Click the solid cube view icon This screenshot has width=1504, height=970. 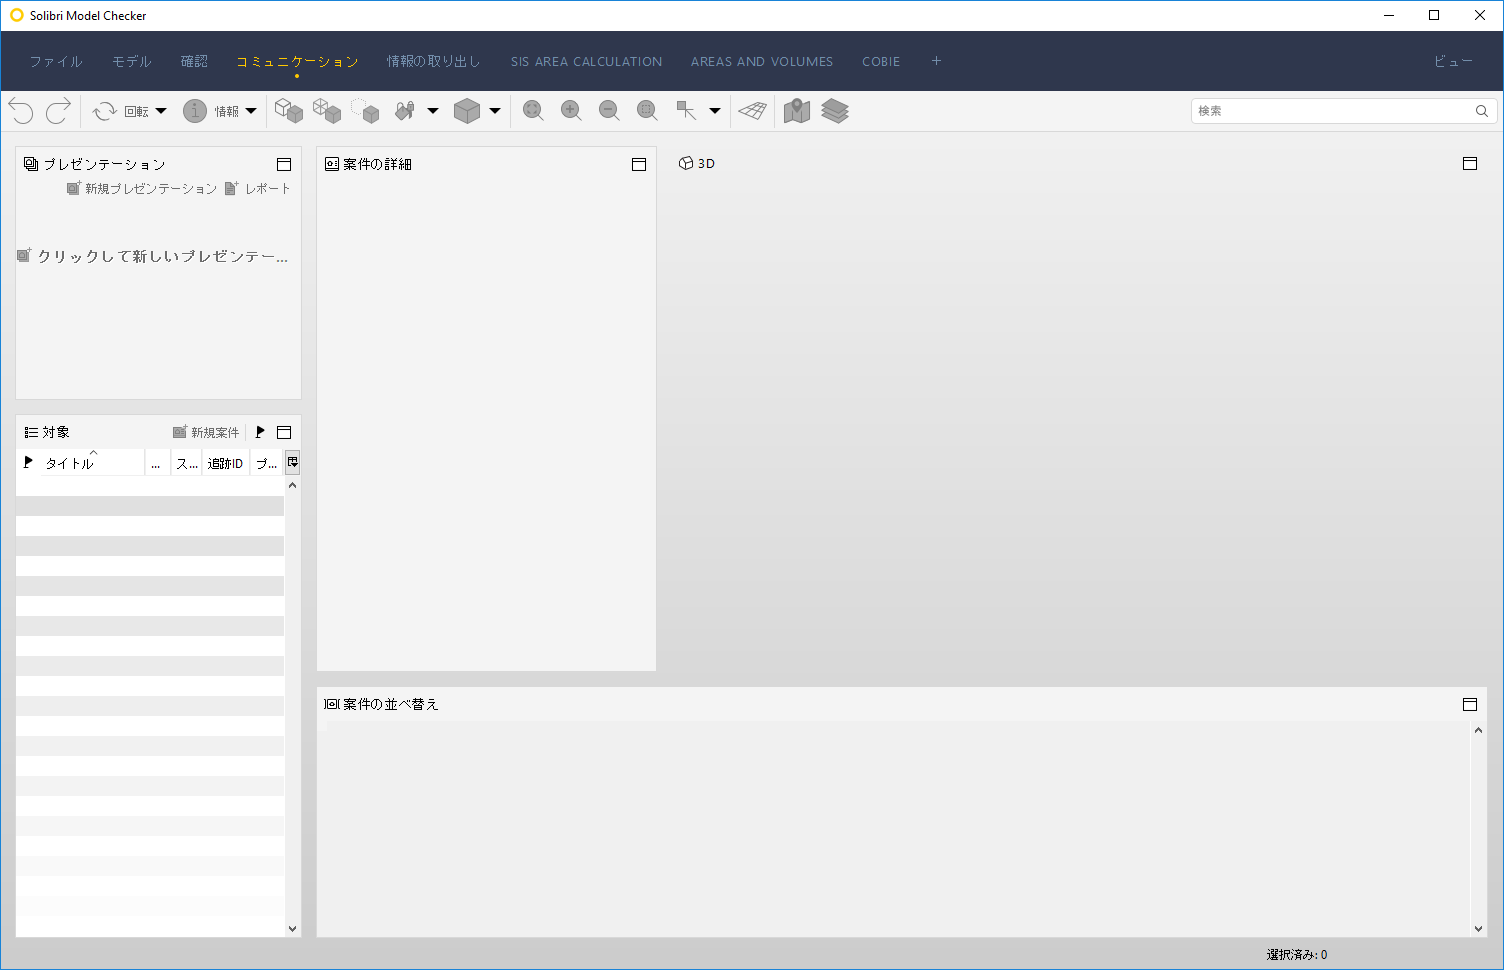[x=467, y=111]
